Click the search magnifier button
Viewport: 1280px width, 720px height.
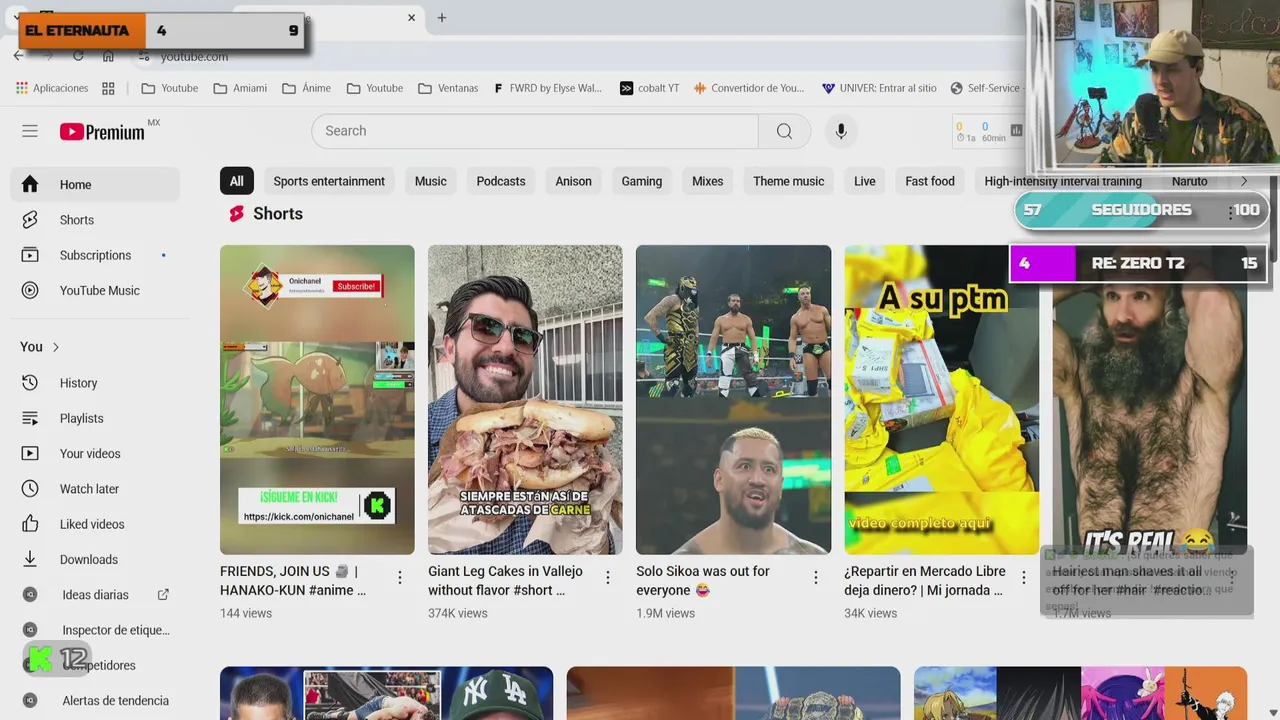coord(784,131)
